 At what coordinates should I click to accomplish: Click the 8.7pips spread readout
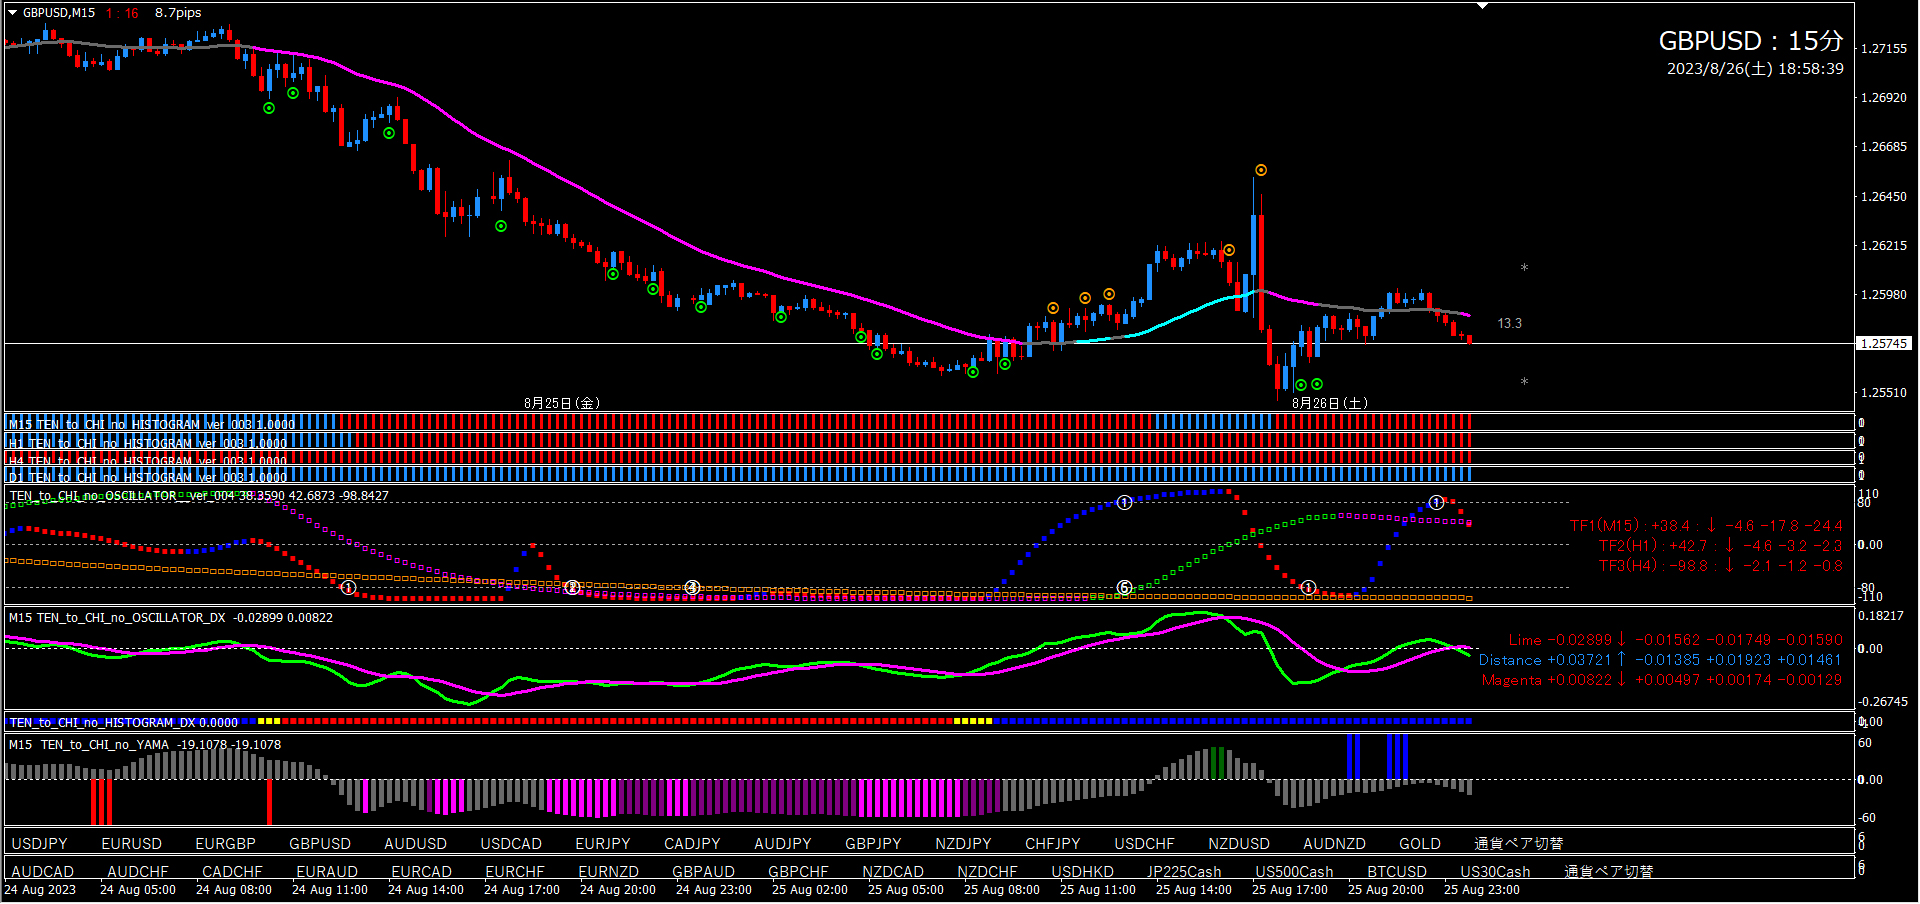click(178, 13)
